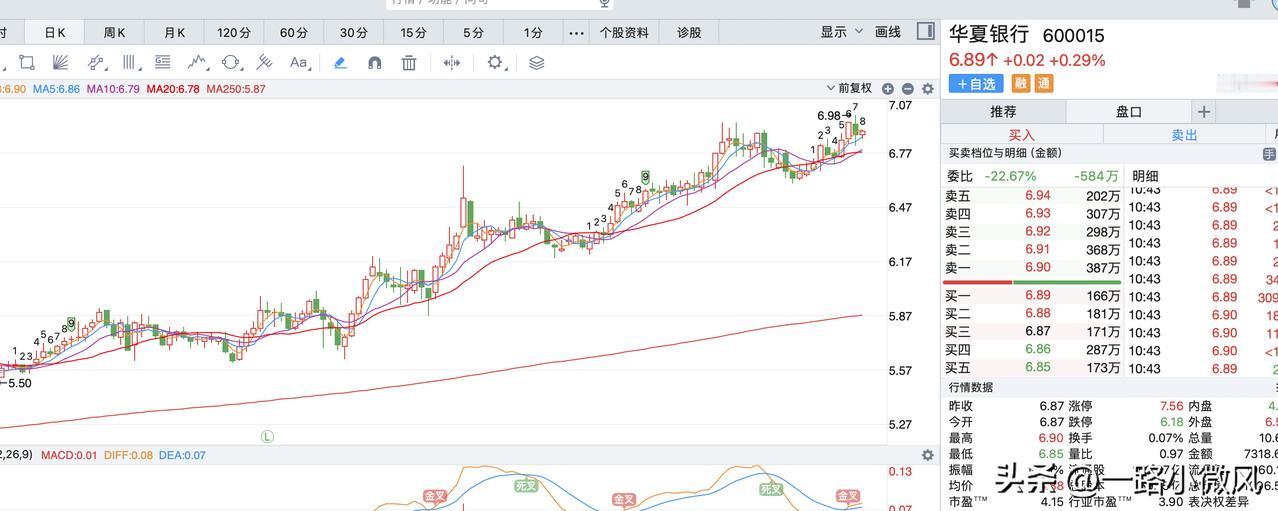Open the layers stack icon
The width and height of the screenshot is (1278, 511).
[537, 63]
